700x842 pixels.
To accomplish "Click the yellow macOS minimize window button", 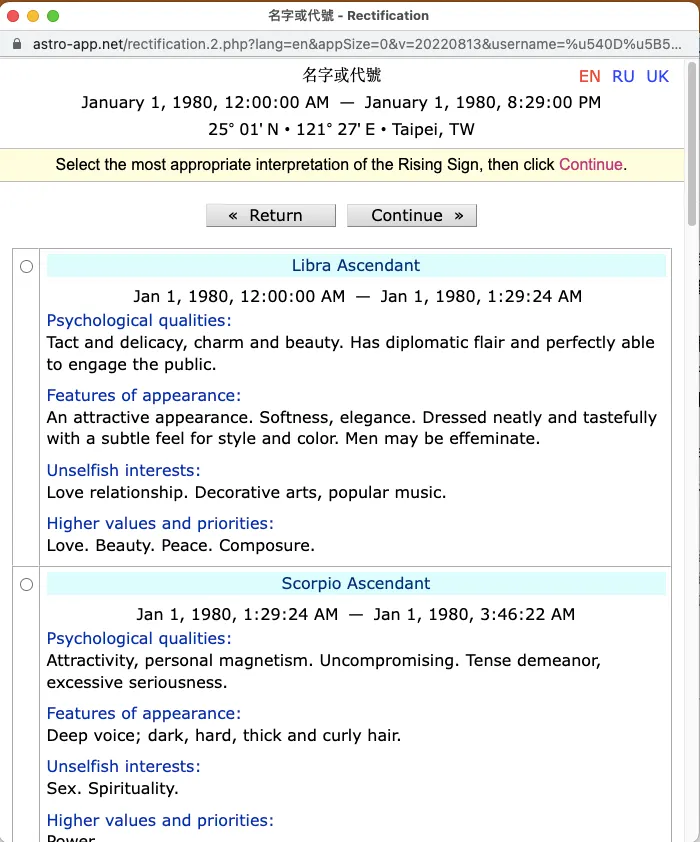I will 33,16.
